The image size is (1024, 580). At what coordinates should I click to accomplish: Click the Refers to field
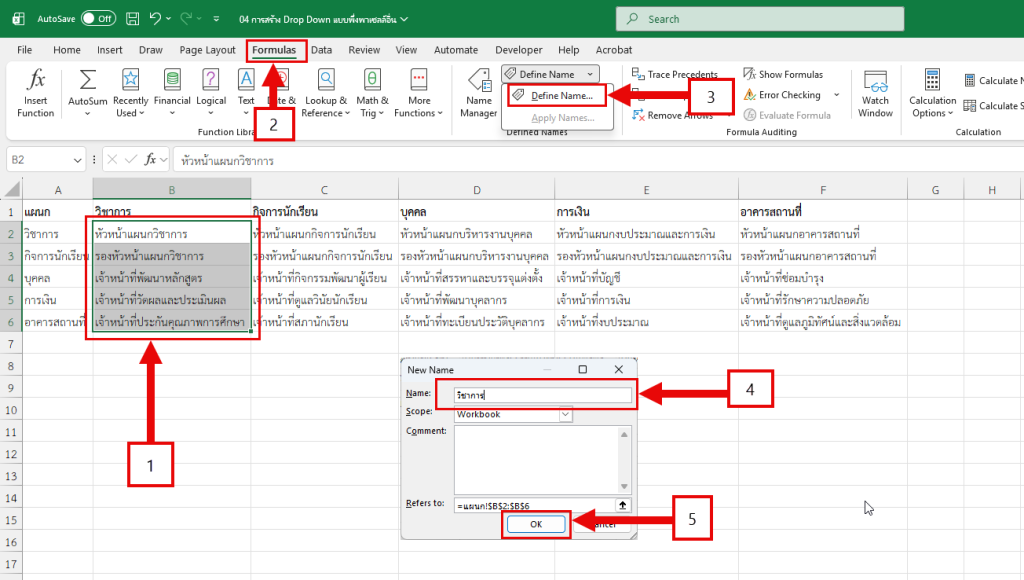pyautogui.click(x=535, y=506)
